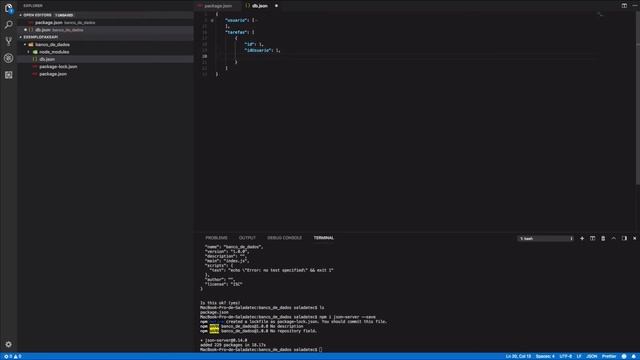Switch to the PROBLEMS panel tab
Screen dimensions: 640x360
[x=216, y=238]
